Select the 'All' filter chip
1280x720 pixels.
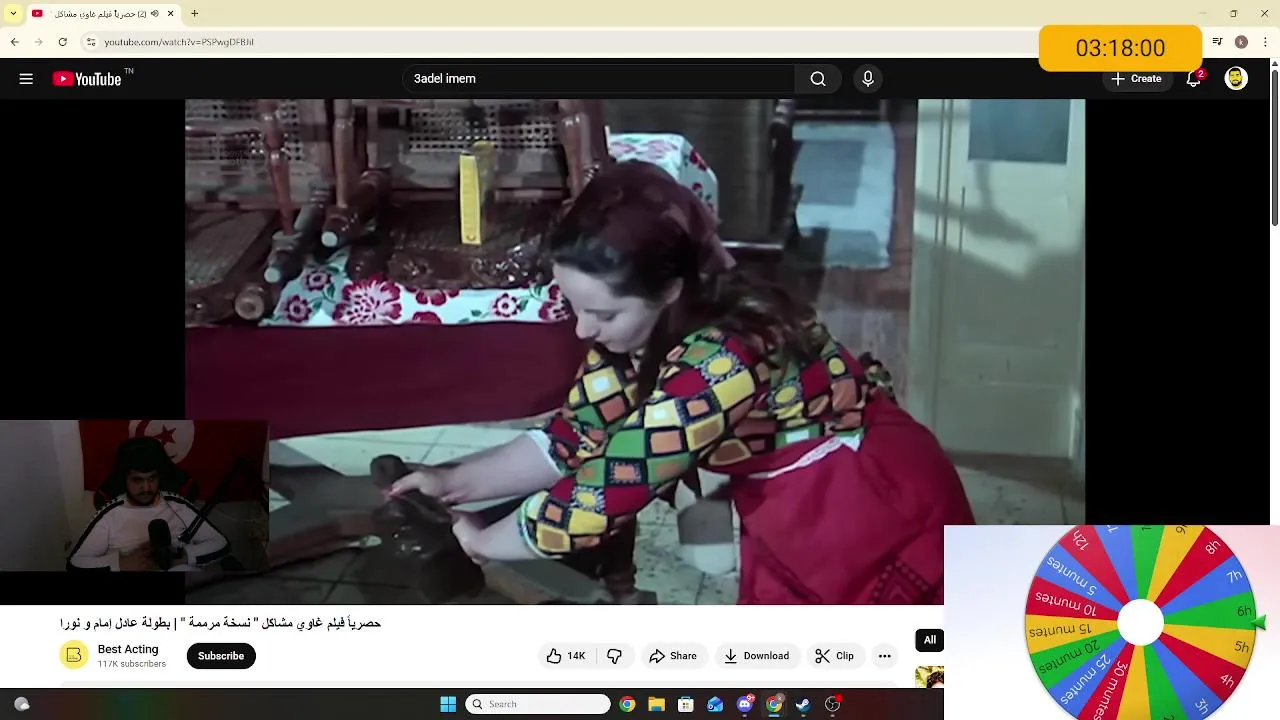point(930,640)
